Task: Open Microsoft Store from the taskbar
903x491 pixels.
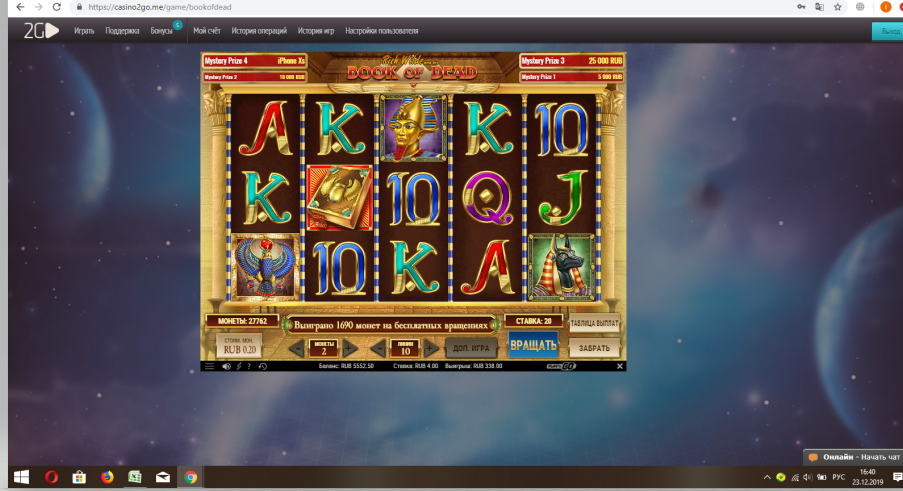Action: (79, 477)
